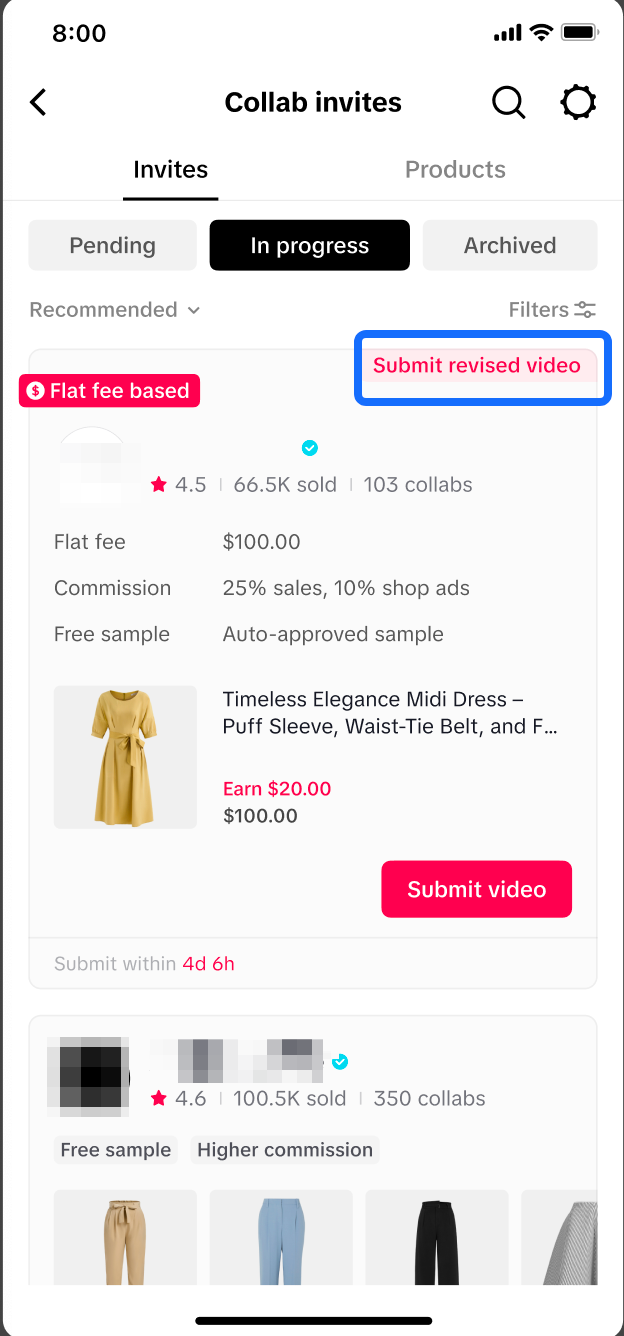
Task: Tap the back arrow icon
Action: [39, 102]
